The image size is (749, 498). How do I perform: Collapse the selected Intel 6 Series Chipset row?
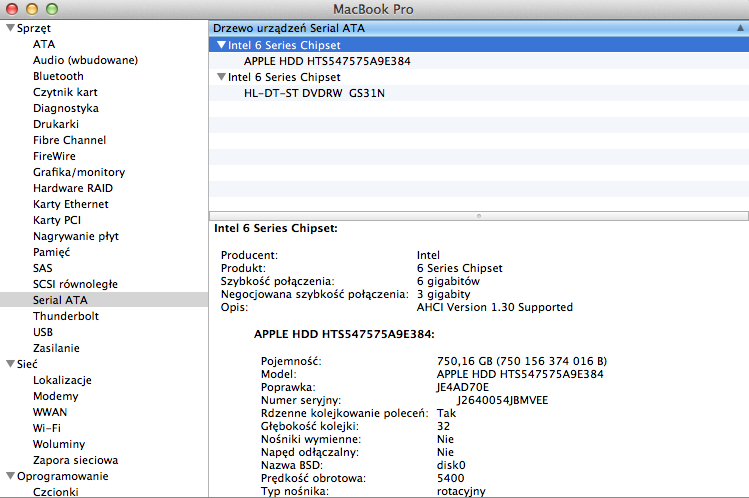point(221,45)
